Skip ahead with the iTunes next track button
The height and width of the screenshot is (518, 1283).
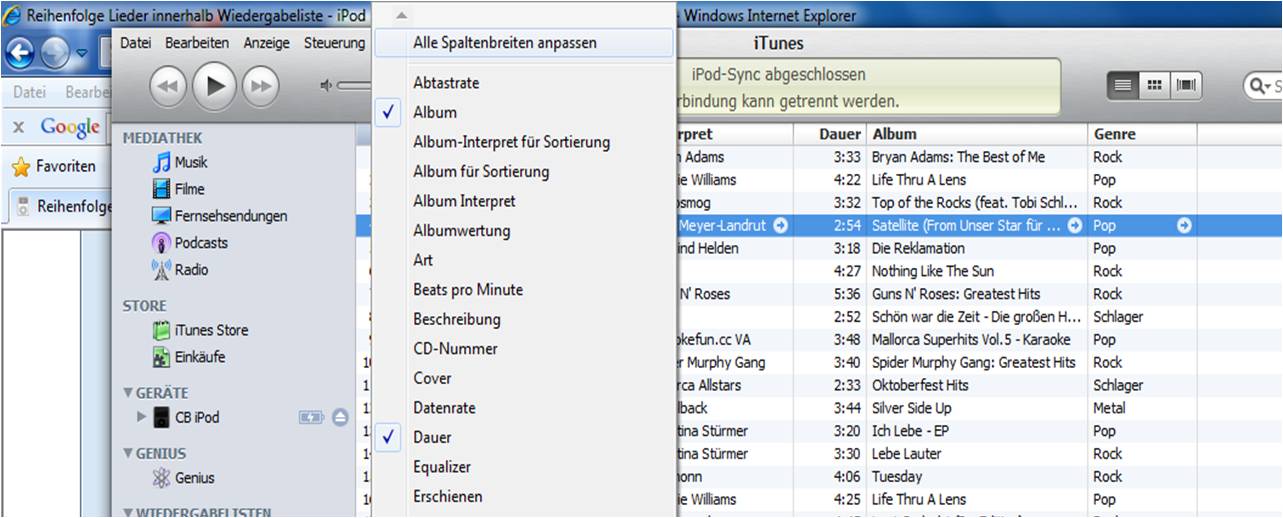[260, 87]
